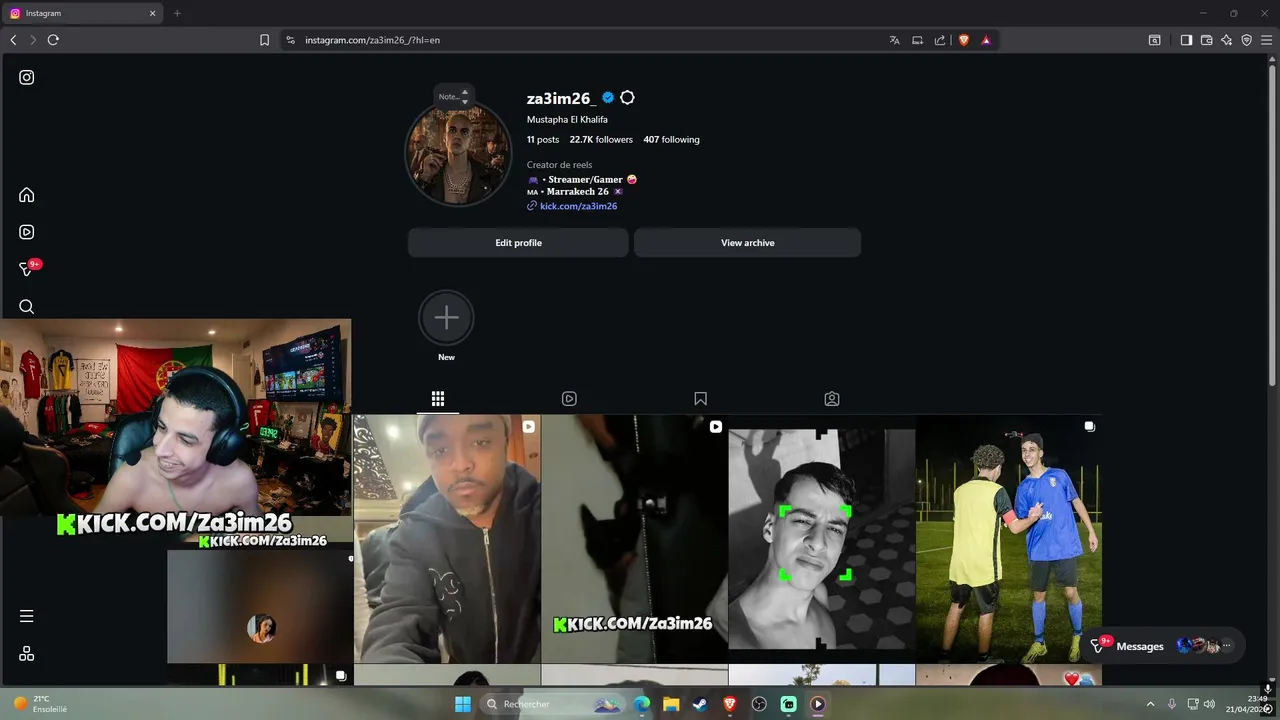Image resolution: width=1280 pixels, height=720 pixels.
Task: Click the share page icon in address bar
Action: tap(940, 40)
